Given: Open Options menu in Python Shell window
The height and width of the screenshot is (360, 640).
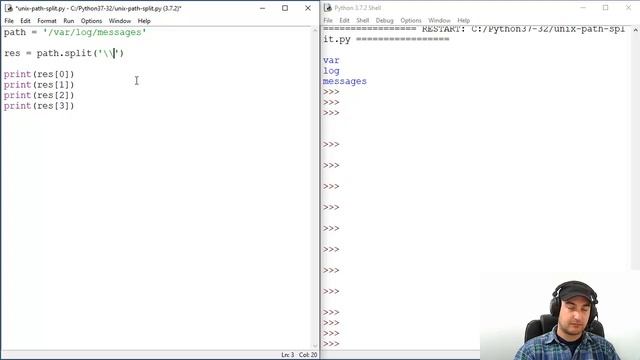Looking at the screenshot, I should 411,20.
